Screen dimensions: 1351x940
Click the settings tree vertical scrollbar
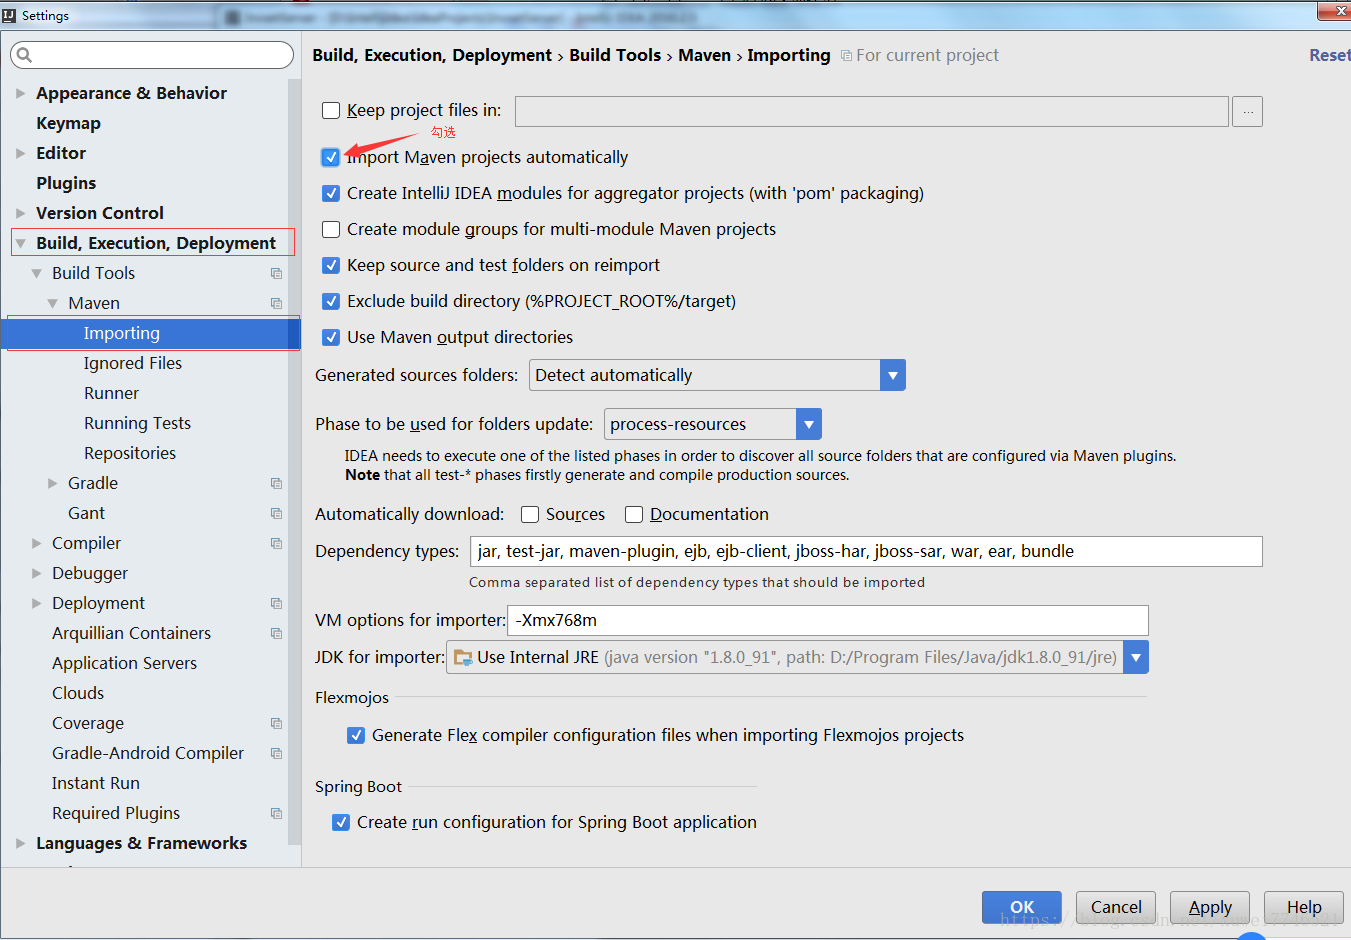(294, 460)
